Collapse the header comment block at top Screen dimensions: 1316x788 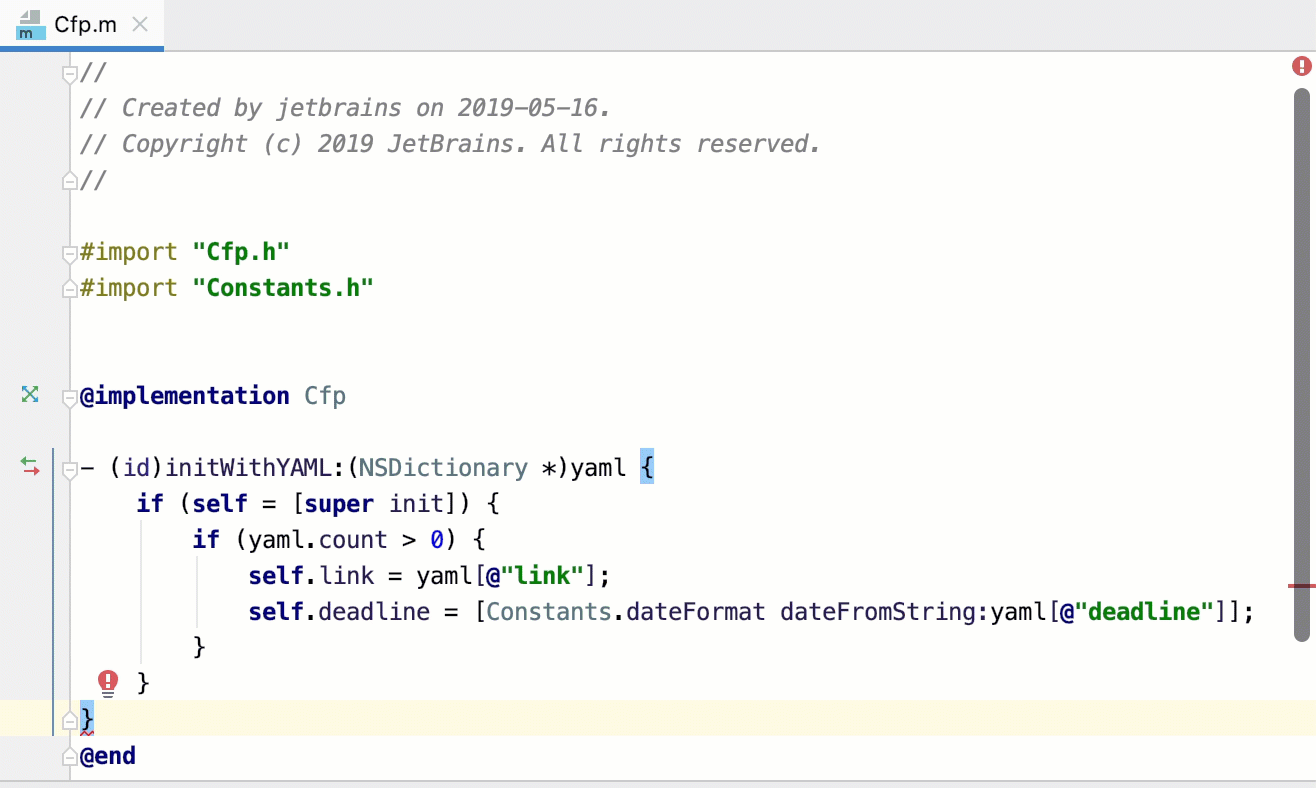pos(70,74)
